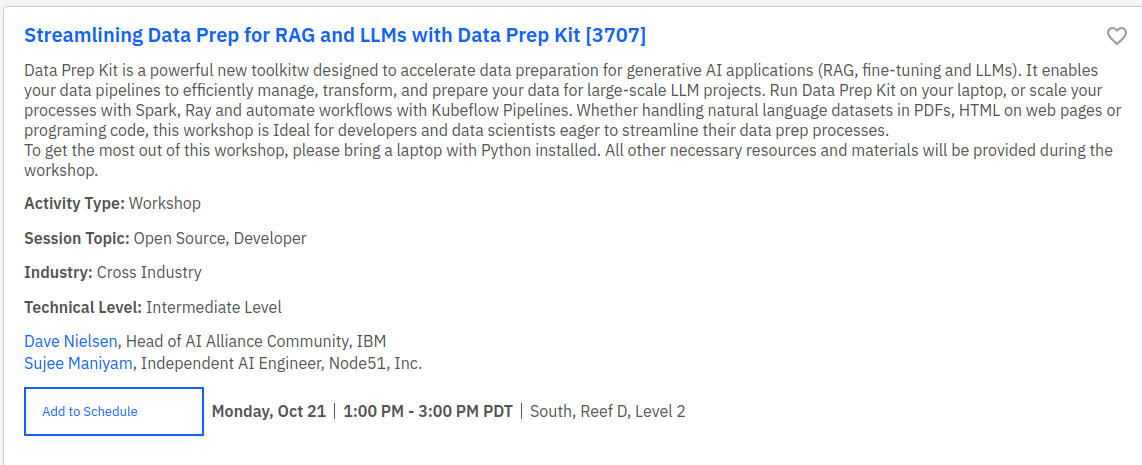Screen dimensions: 1142x465
Task: Click the Workshop activity type value
Action: pyautogui.click(x=165, y=204)
